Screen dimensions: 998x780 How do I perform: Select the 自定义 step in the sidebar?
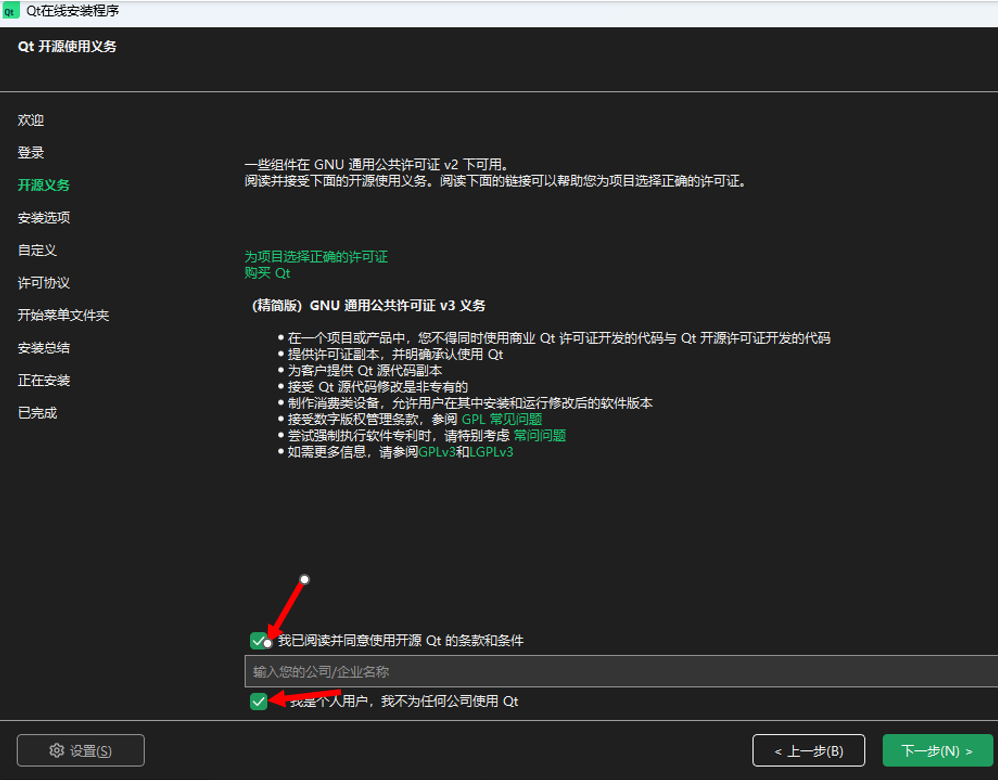point(37,250)
